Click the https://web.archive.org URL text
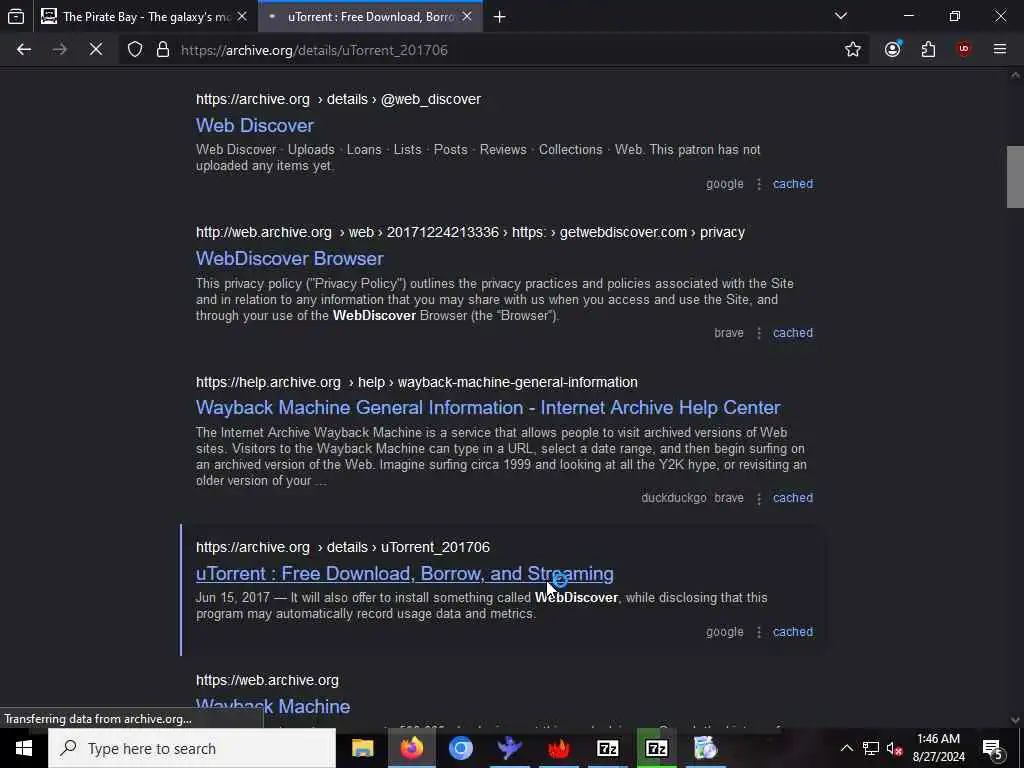This screenshot has height=768, width=1024. 267,680
